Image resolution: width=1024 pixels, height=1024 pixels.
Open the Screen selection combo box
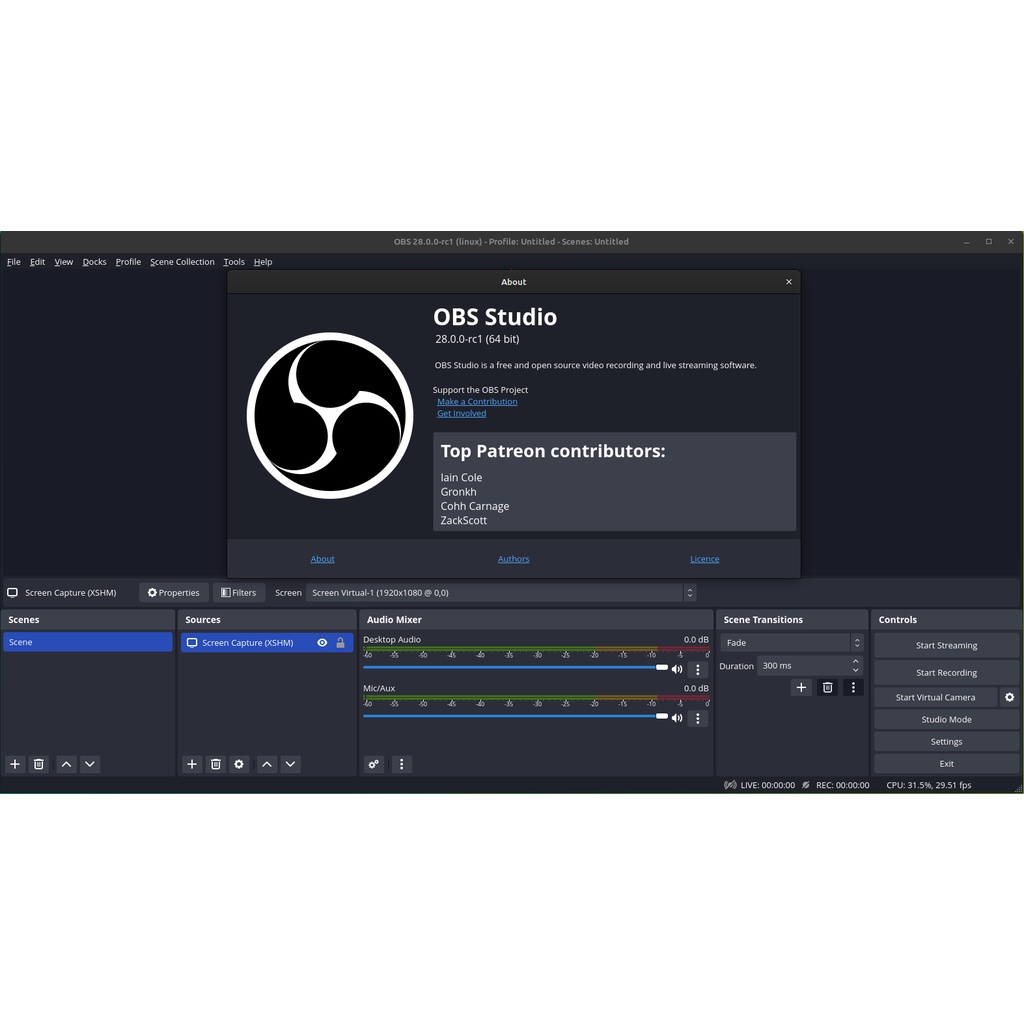coord(501,593)
